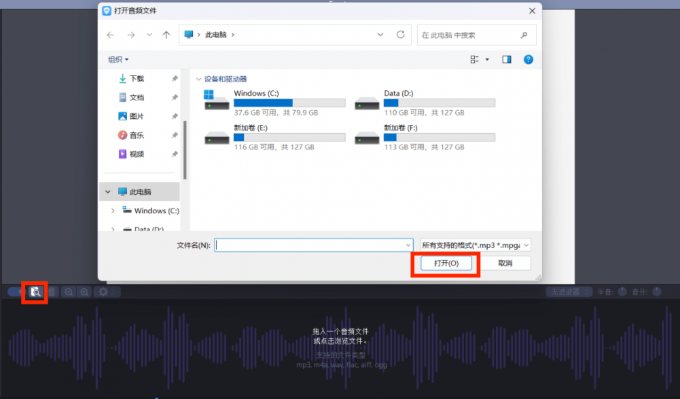680x399 pixels.
Task: Click the pin icon beside 下载
Action: click(x=174, y=78)
